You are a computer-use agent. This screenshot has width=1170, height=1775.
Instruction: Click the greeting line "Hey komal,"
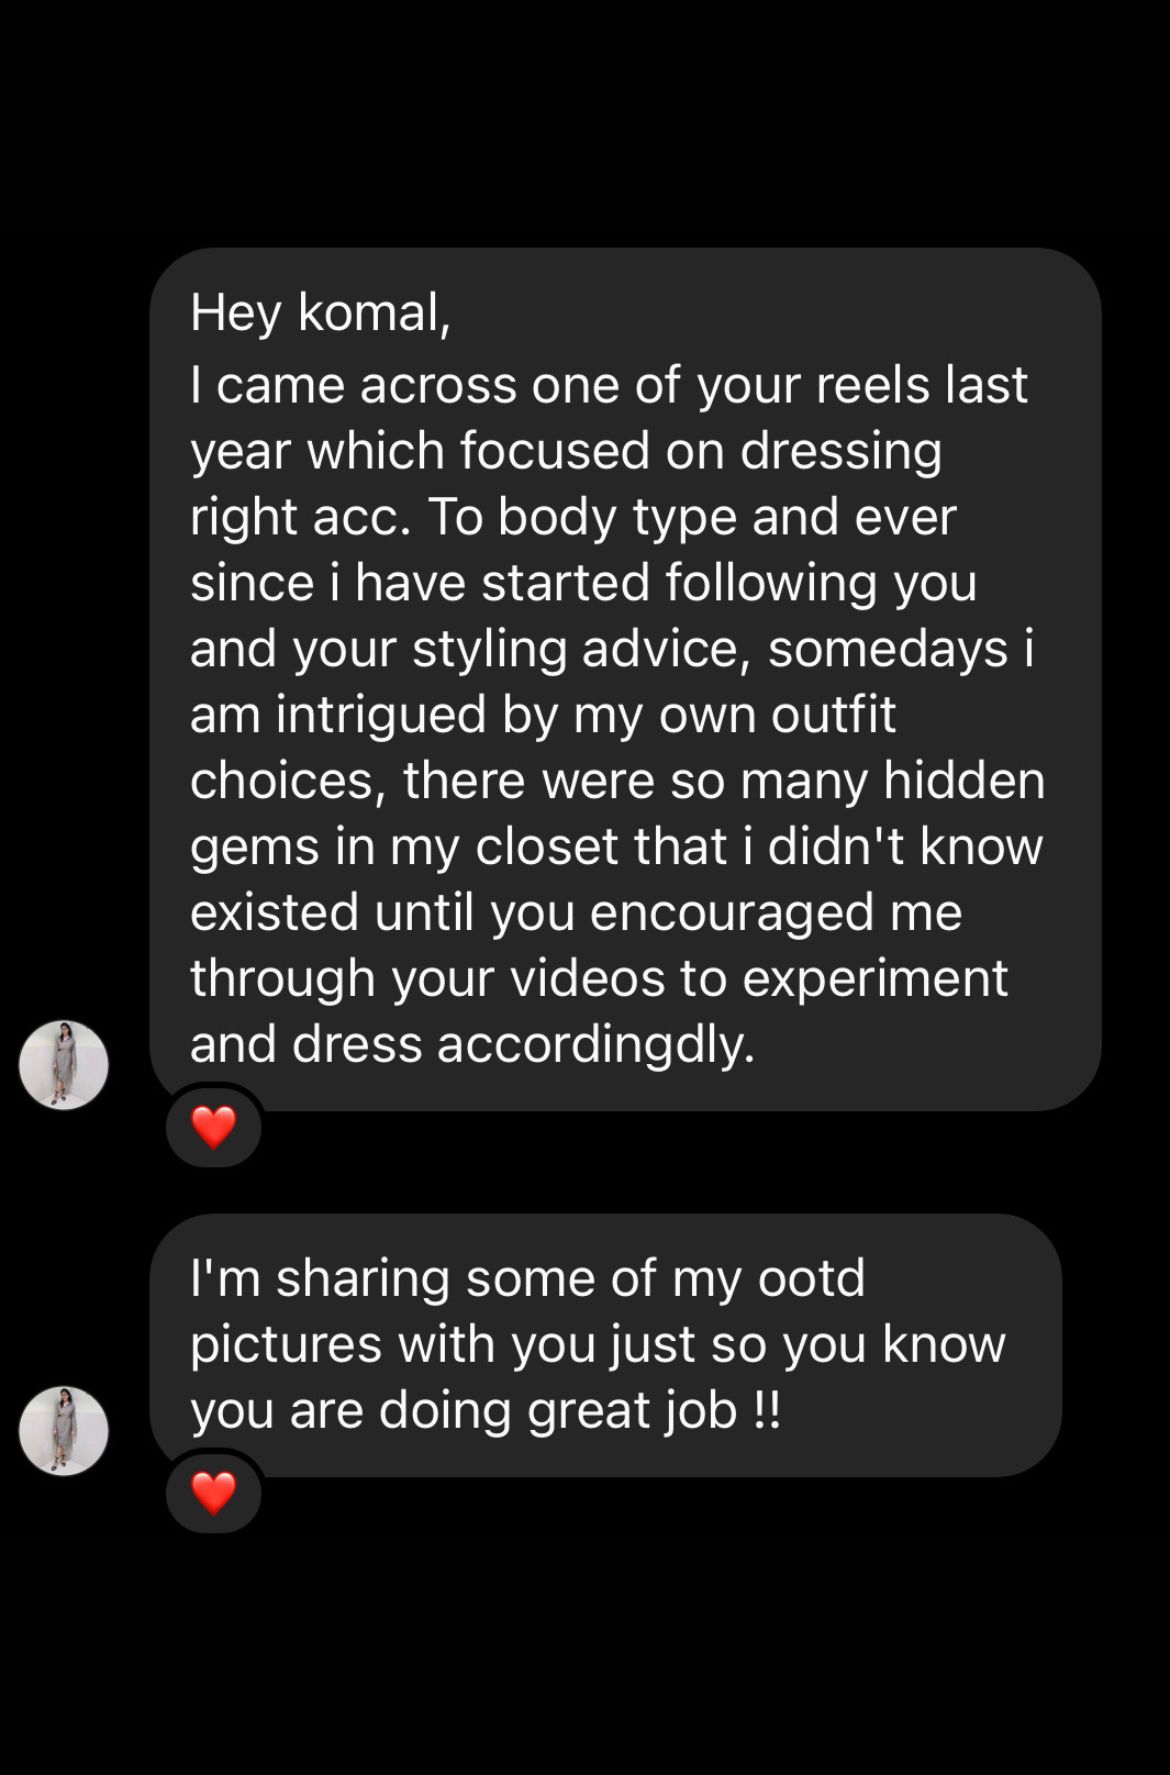pos(321,313)
